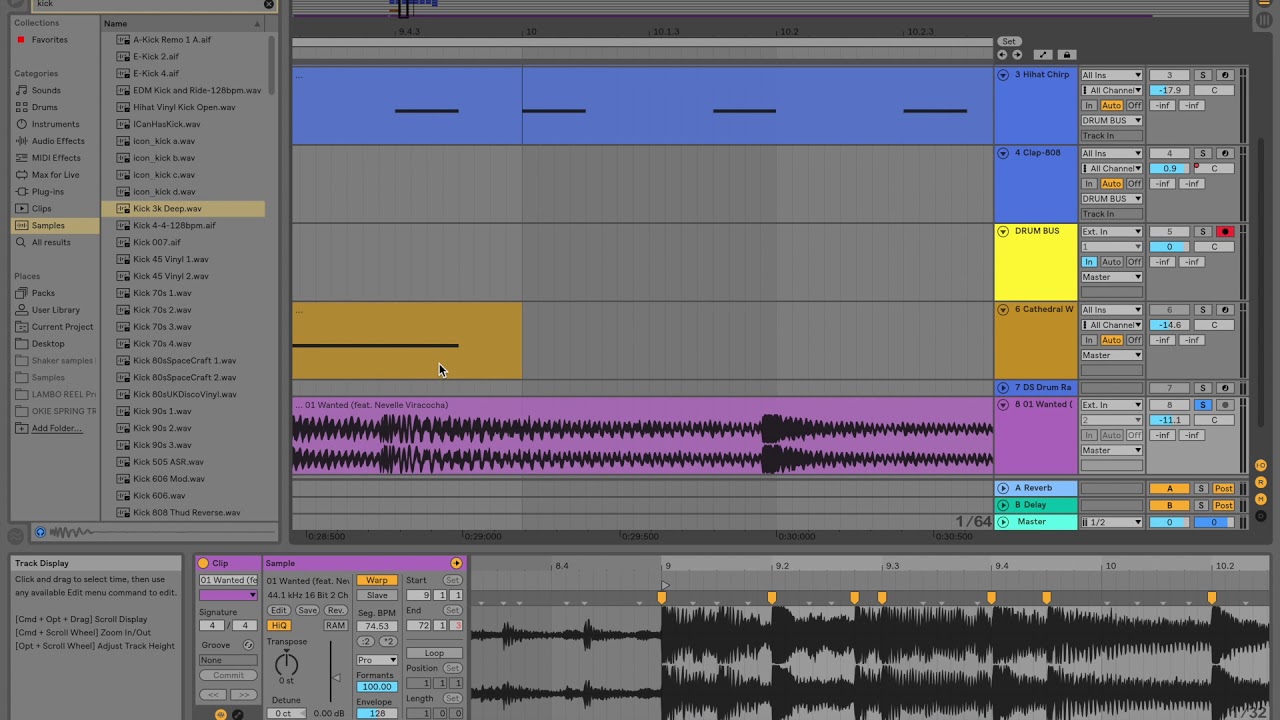This screenshot has height=720, width=1280.
Task: Open the Drums browser category
Action: click(x=44, y=107)
